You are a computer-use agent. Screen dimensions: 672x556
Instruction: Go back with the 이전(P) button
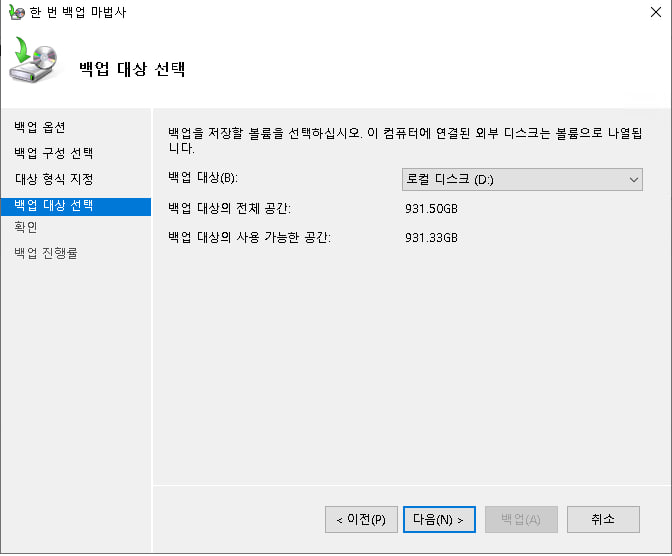[361, 520]
